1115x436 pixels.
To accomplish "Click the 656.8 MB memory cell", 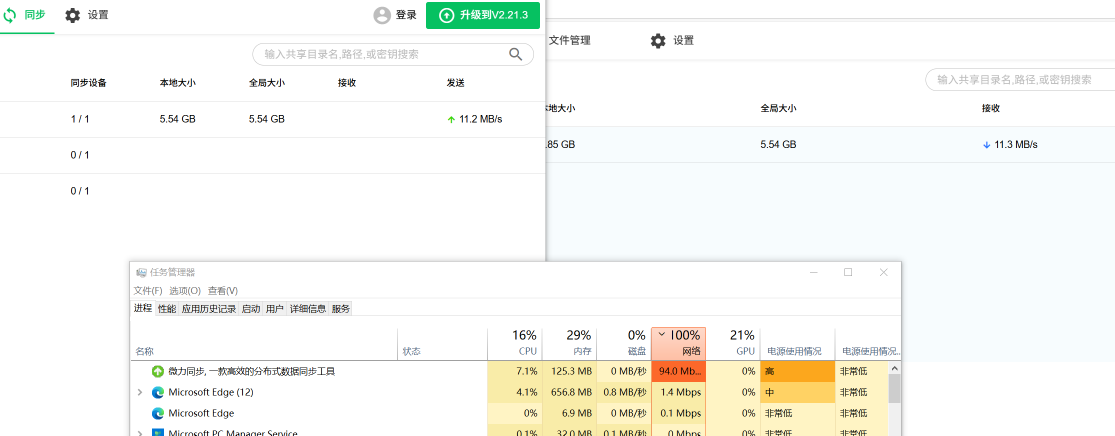I will 569,392.
